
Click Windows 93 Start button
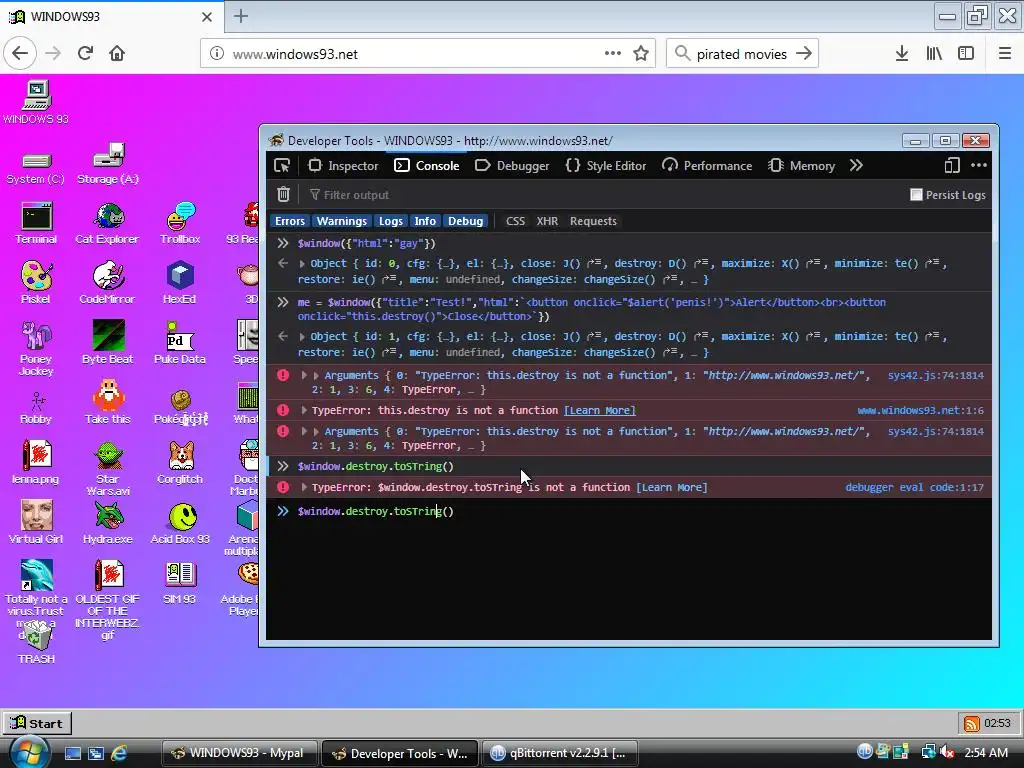click(x=37, y=723)
